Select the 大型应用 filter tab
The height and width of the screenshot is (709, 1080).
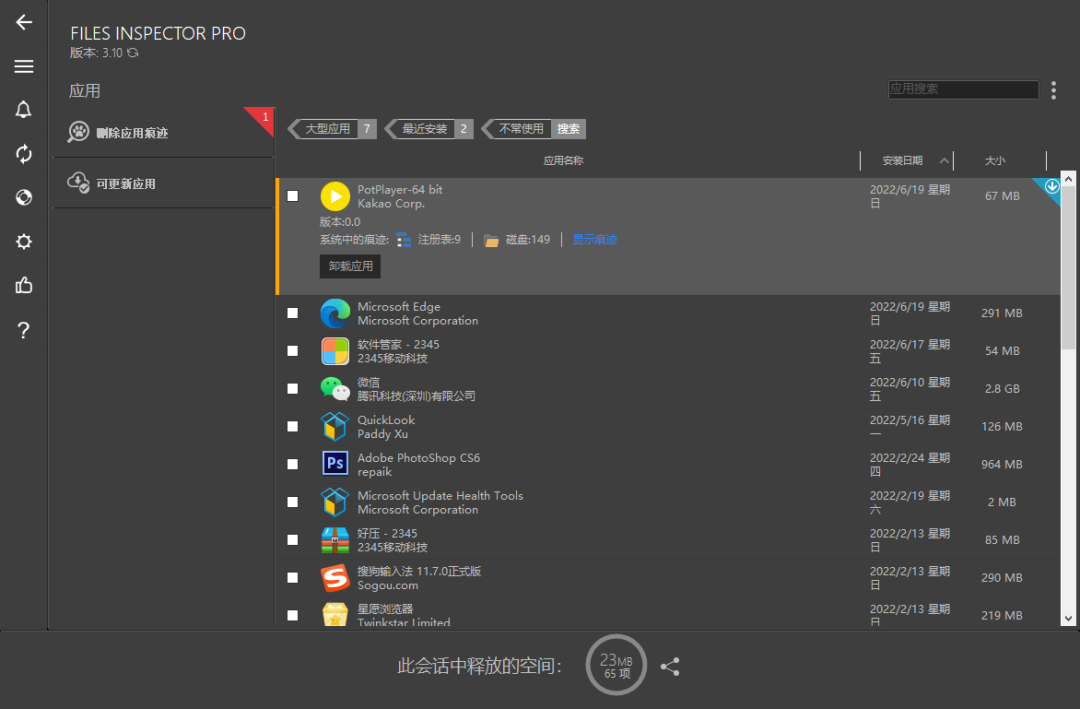[332, 129]
